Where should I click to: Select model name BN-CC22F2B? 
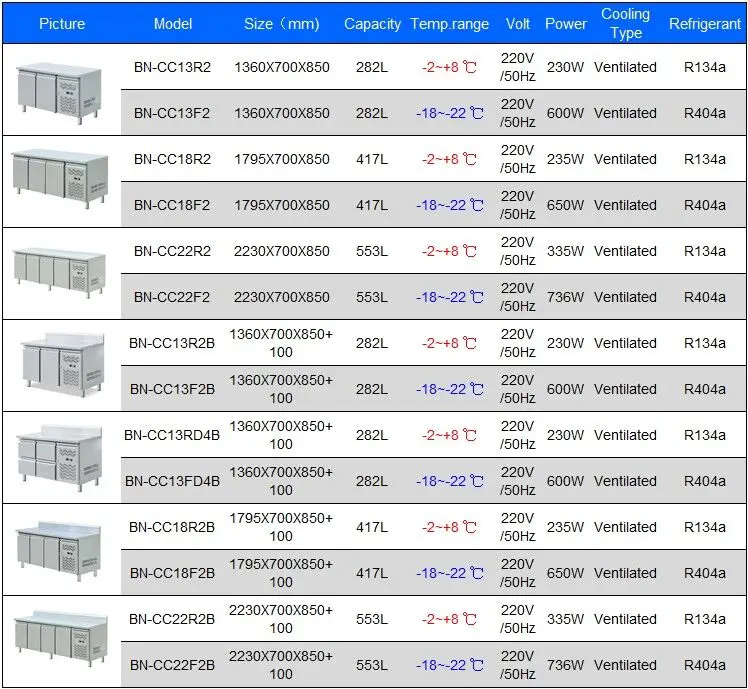click(x=172, y=665)
